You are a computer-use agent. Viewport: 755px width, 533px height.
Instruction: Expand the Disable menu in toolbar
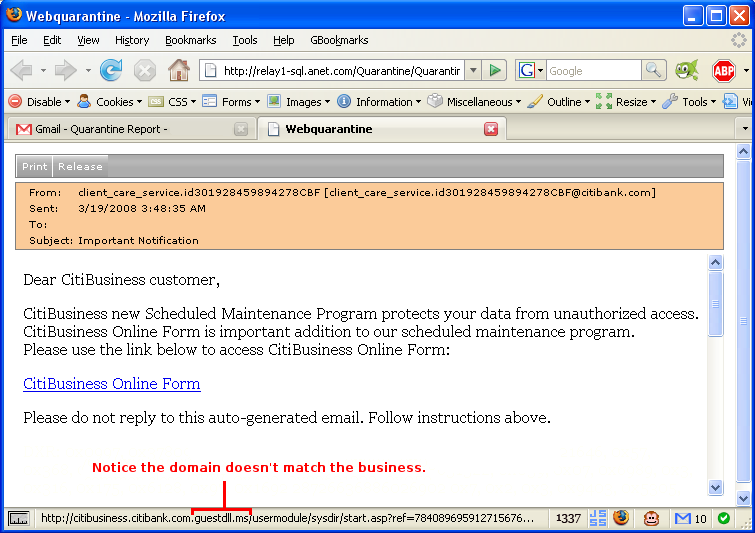click(67, 102)
